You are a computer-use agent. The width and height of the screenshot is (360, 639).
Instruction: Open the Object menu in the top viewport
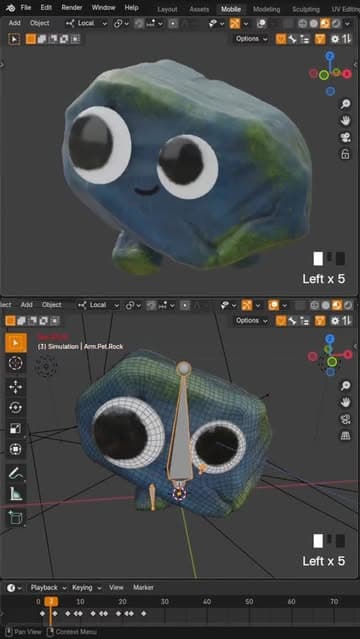click(40, 23)
